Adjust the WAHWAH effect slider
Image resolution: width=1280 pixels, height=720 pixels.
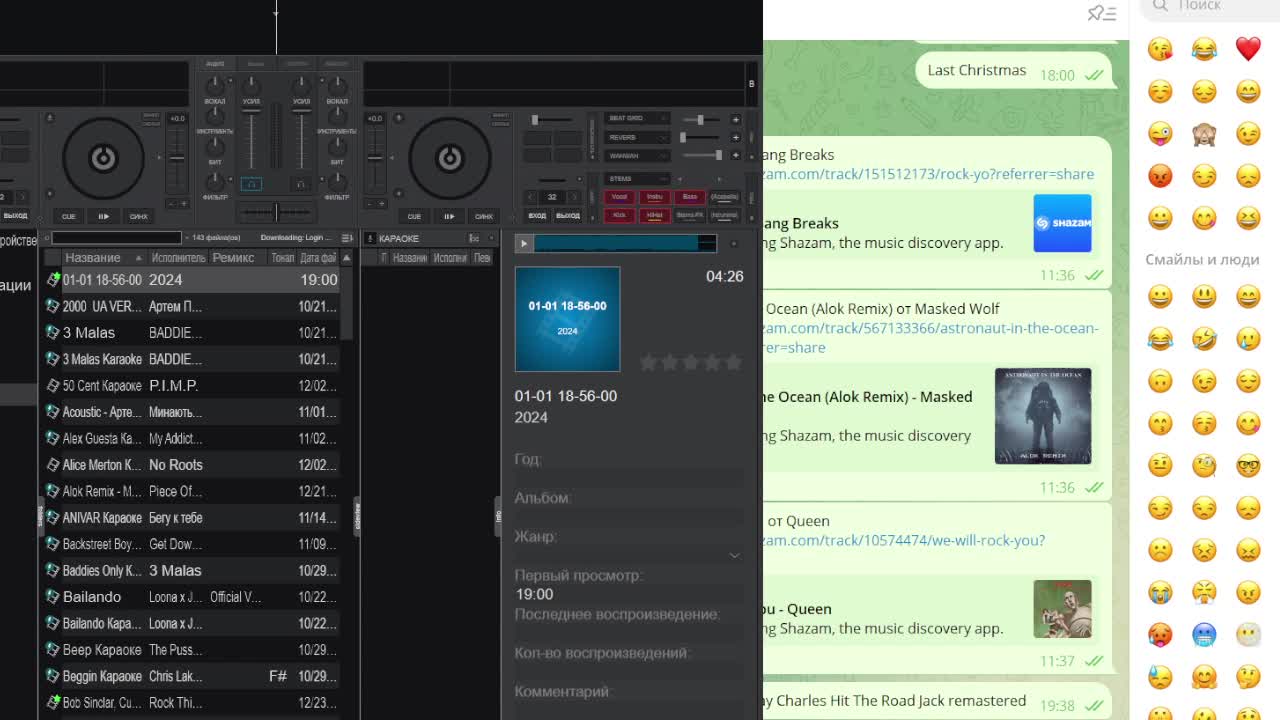coord(702,155)
